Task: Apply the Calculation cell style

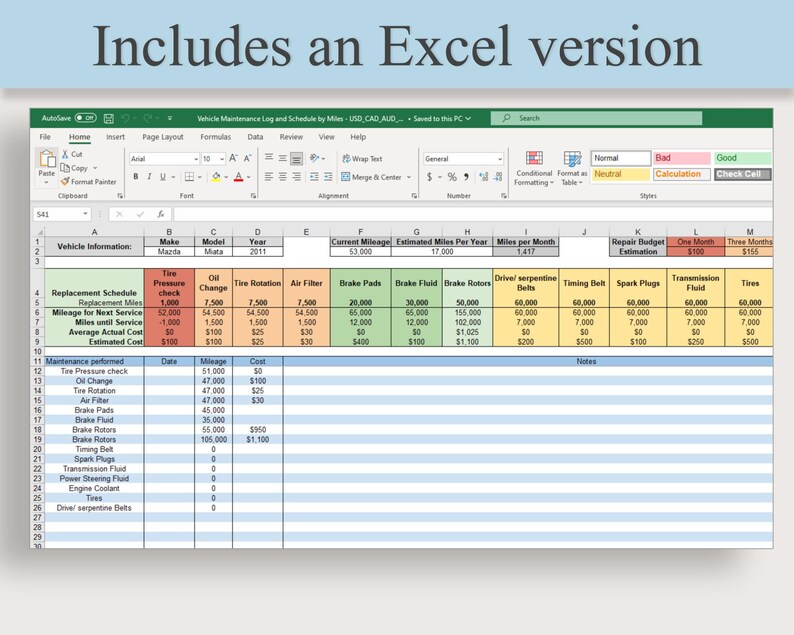Action: coord(682,174)
